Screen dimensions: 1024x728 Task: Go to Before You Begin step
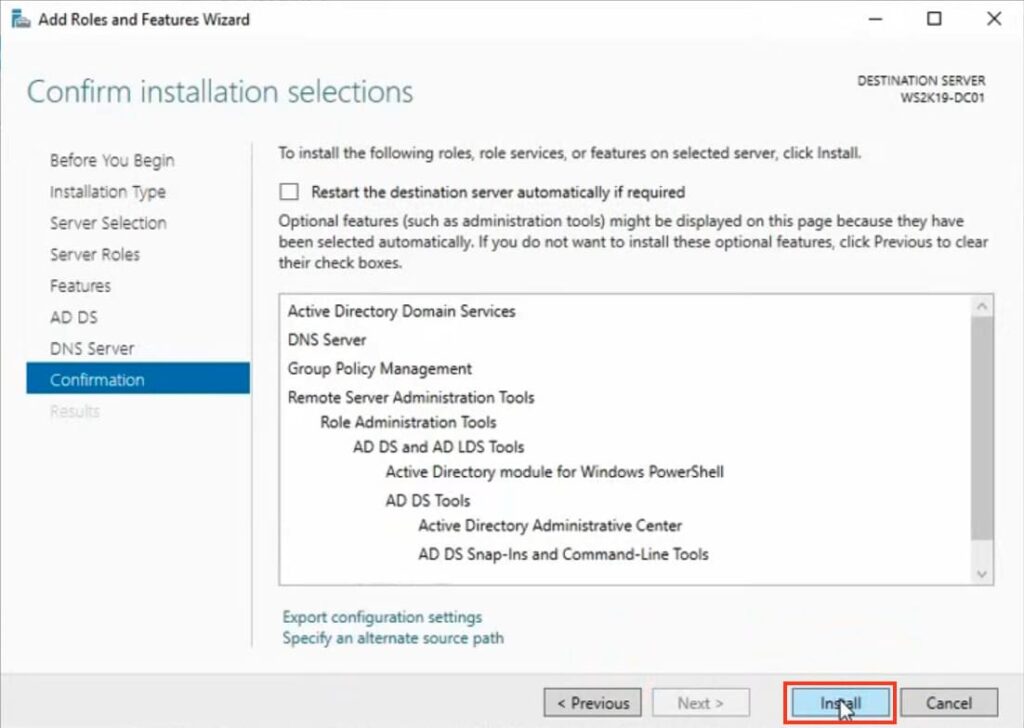tap(112, 161)
